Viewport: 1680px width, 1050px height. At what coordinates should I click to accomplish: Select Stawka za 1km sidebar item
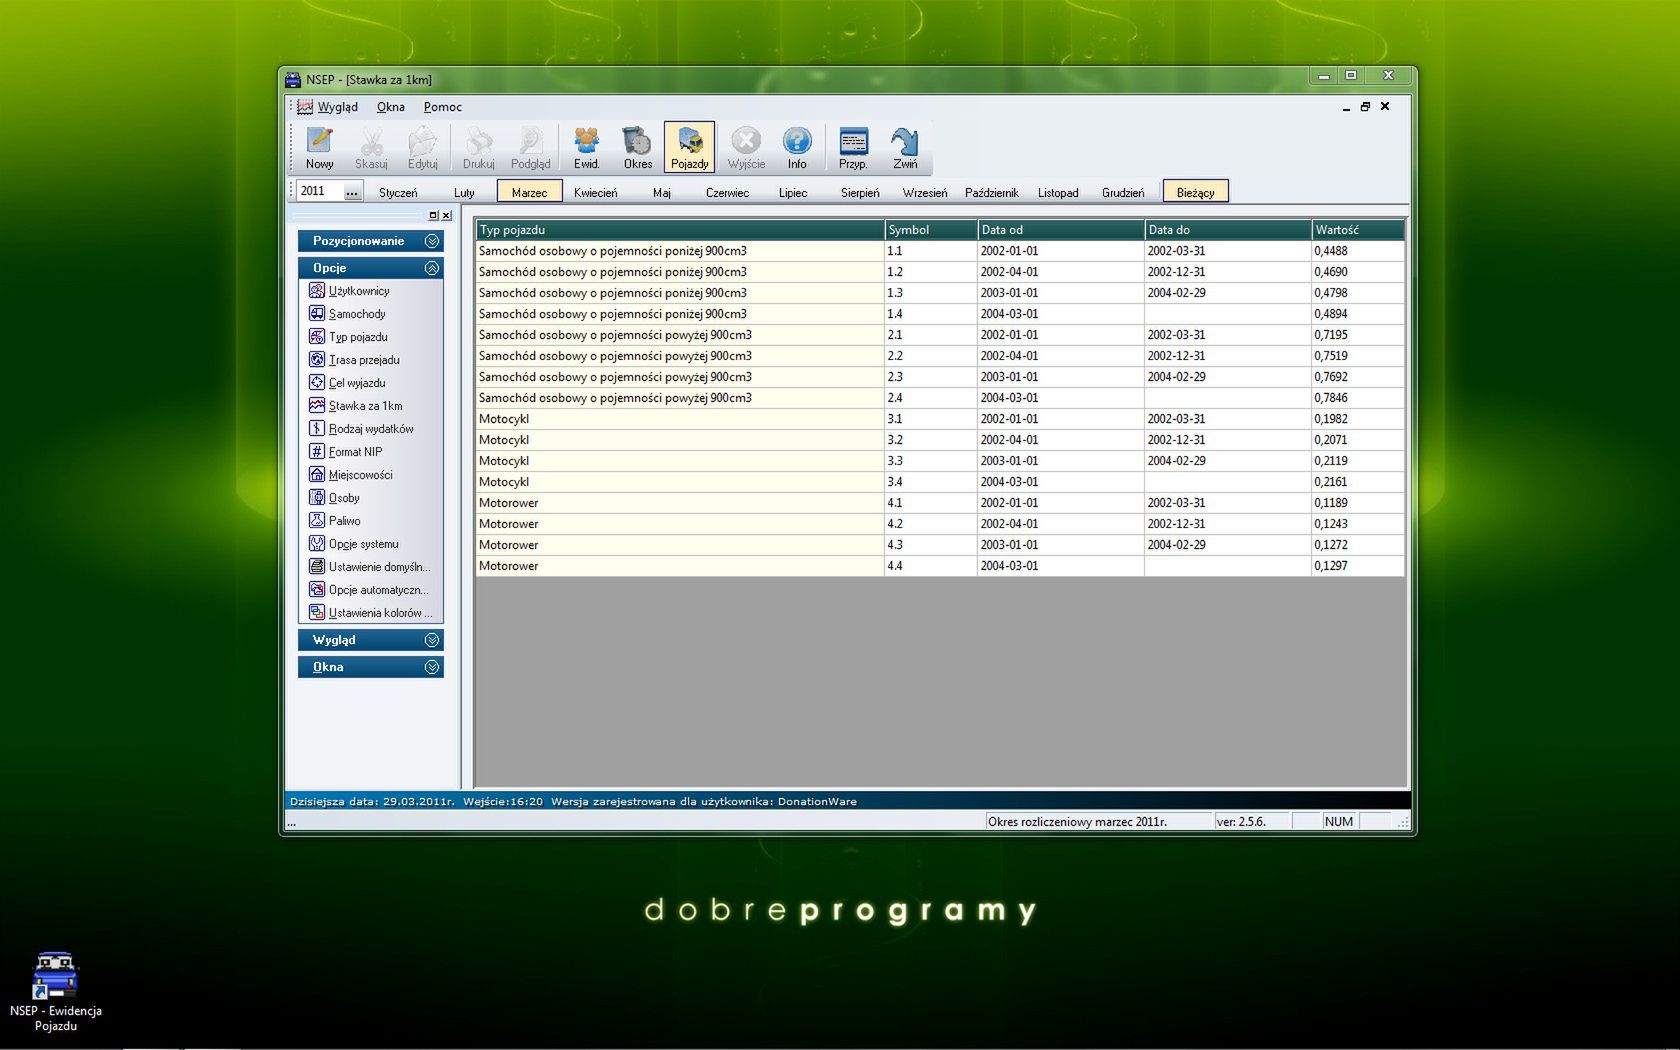[x=356, y=406]
